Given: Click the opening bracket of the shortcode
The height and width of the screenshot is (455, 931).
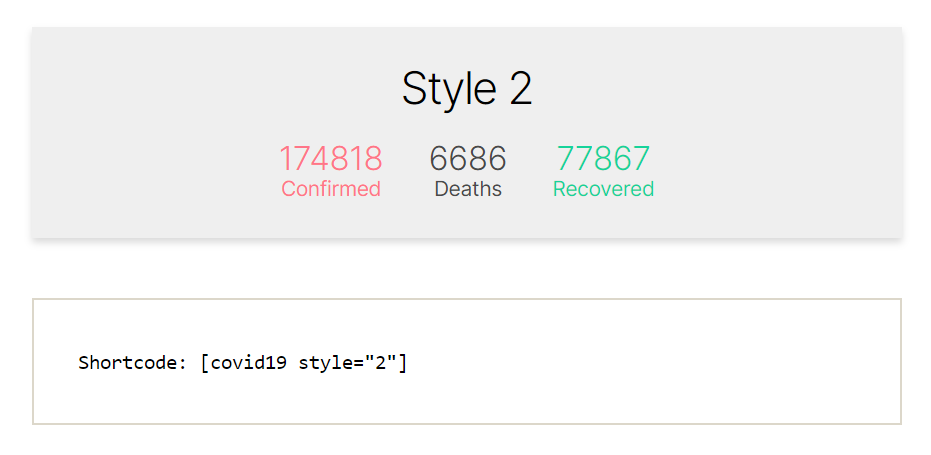Looking at the screenshot, I should (x=204, y=362).
